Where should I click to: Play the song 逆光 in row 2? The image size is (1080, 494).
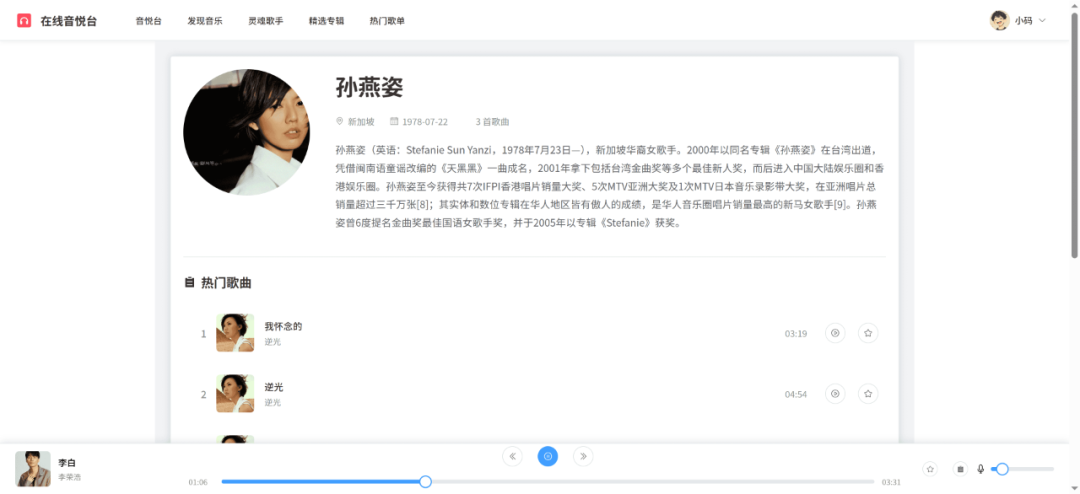pos(835,394)
